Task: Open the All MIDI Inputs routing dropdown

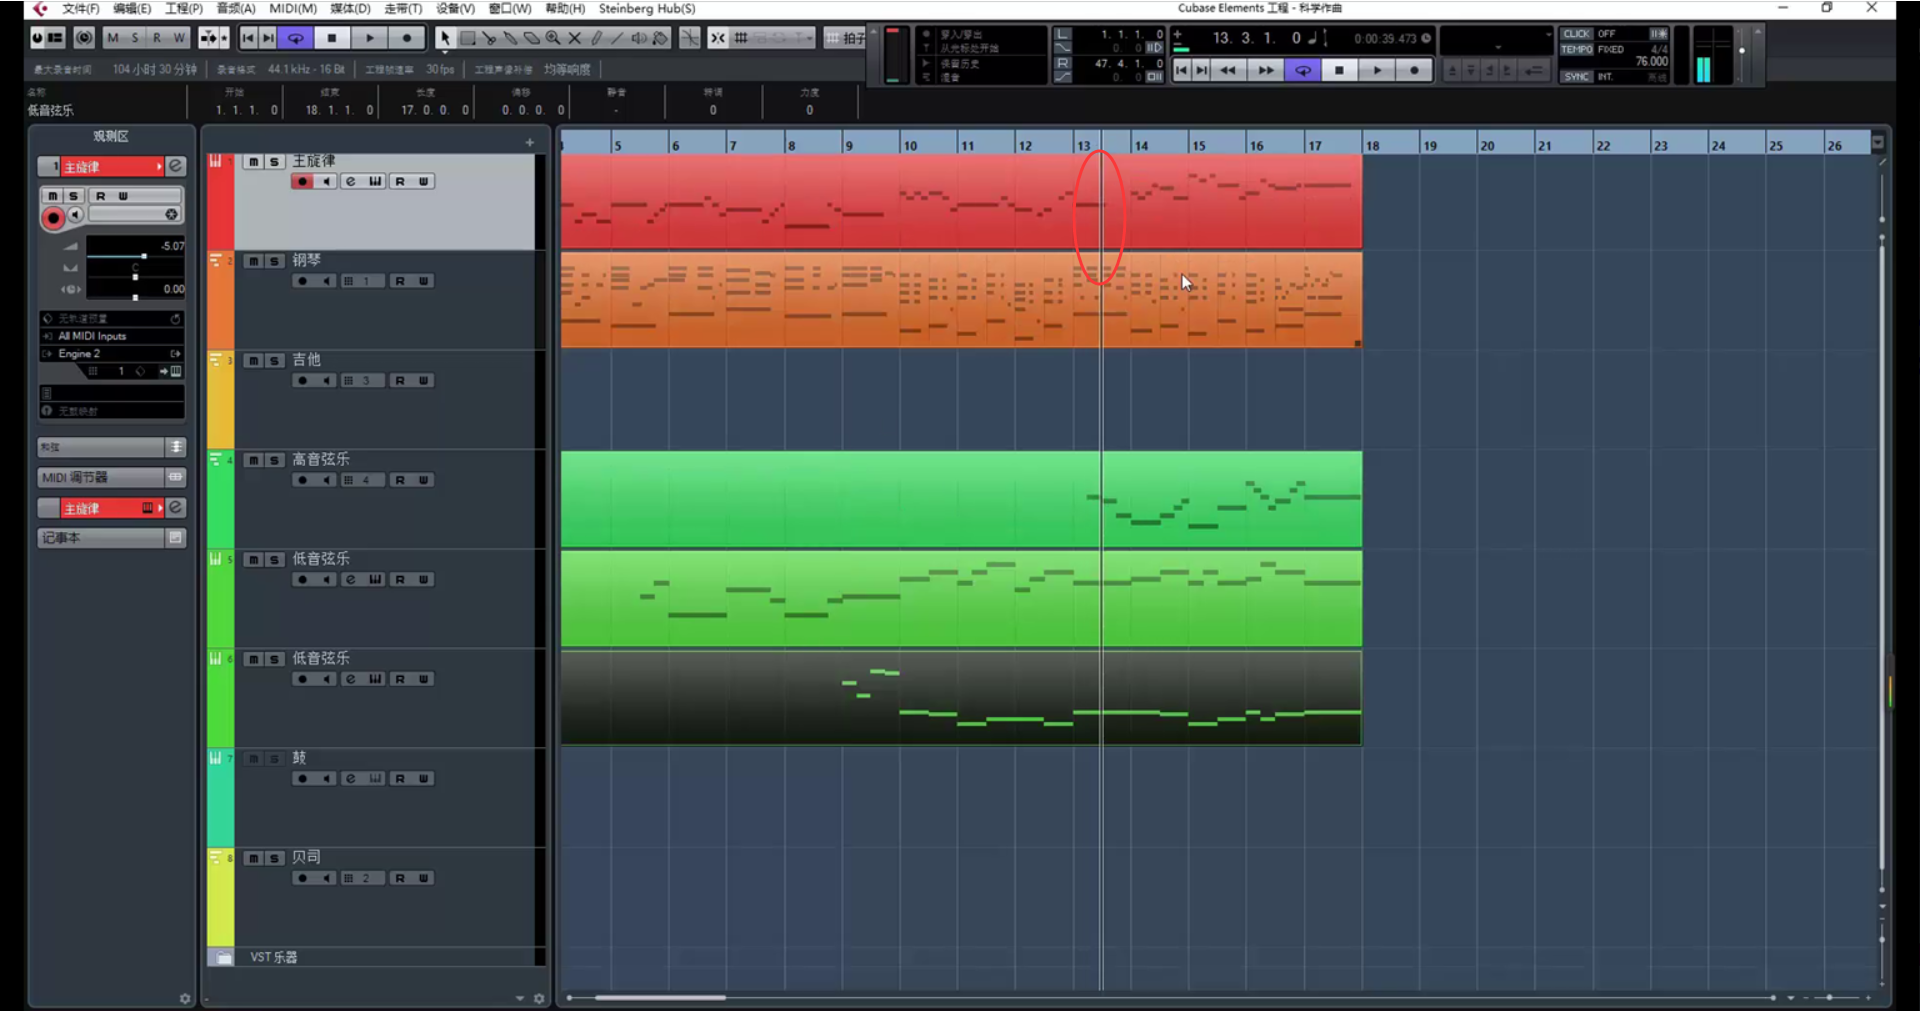Action: click(x=111, y=336)
